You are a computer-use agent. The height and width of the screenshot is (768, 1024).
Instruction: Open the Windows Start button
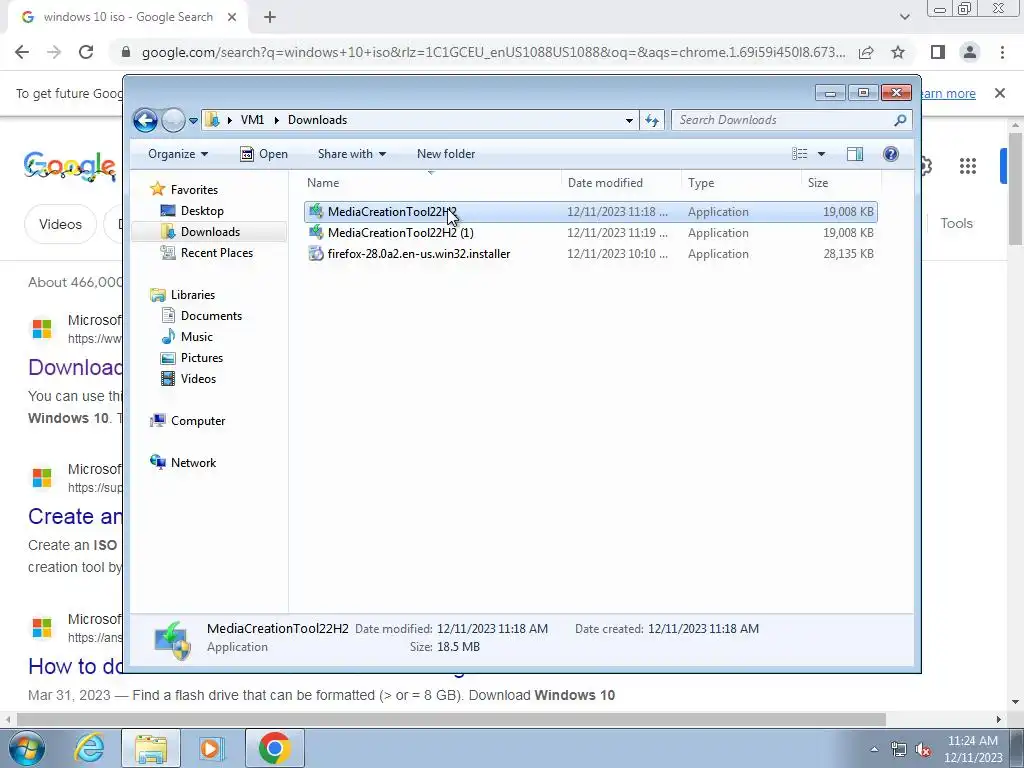point(27,748)
